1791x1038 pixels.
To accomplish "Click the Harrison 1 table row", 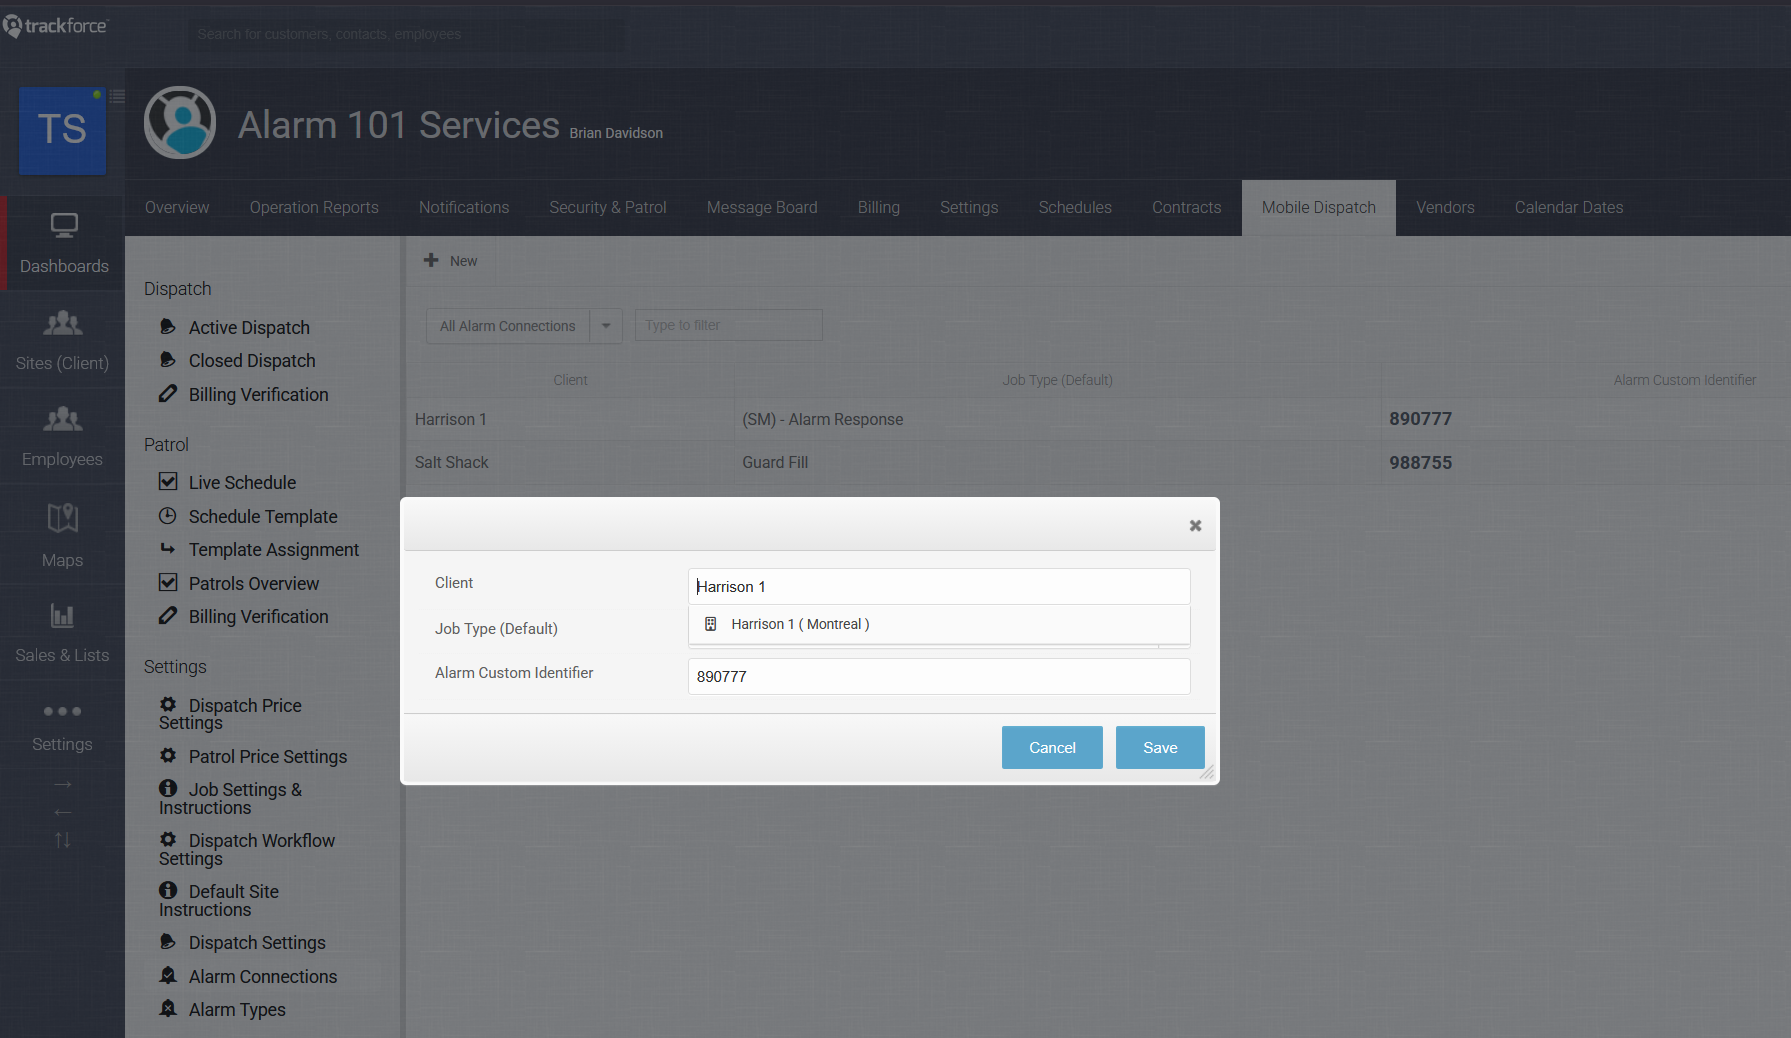I will coord(1098,419).
